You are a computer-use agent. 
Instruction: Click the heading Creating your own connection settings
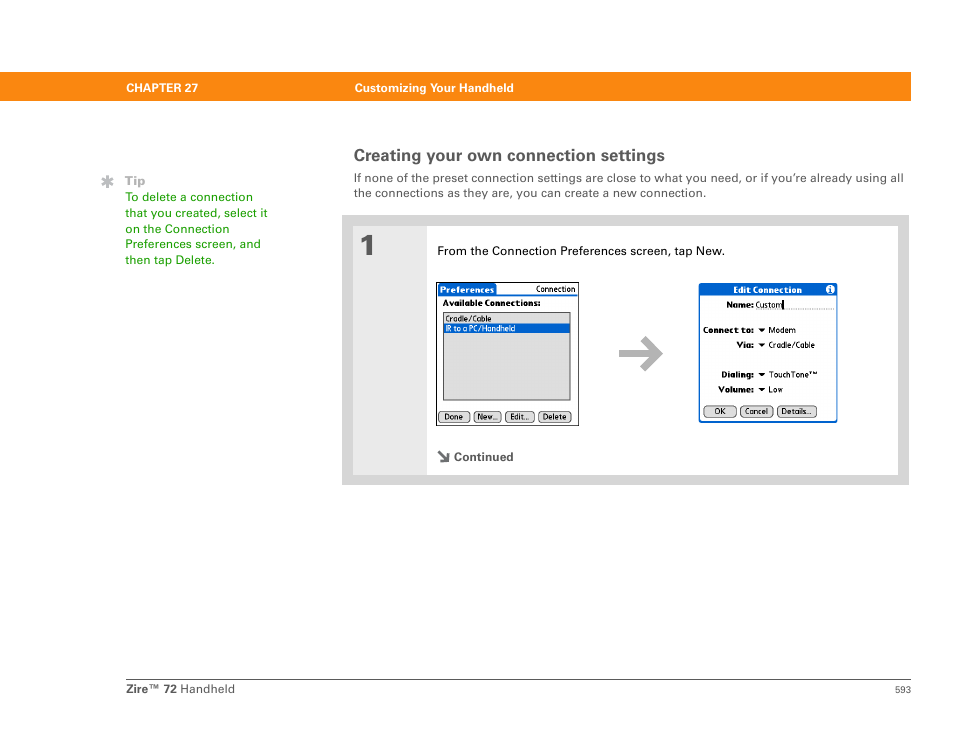click(509, 156)
